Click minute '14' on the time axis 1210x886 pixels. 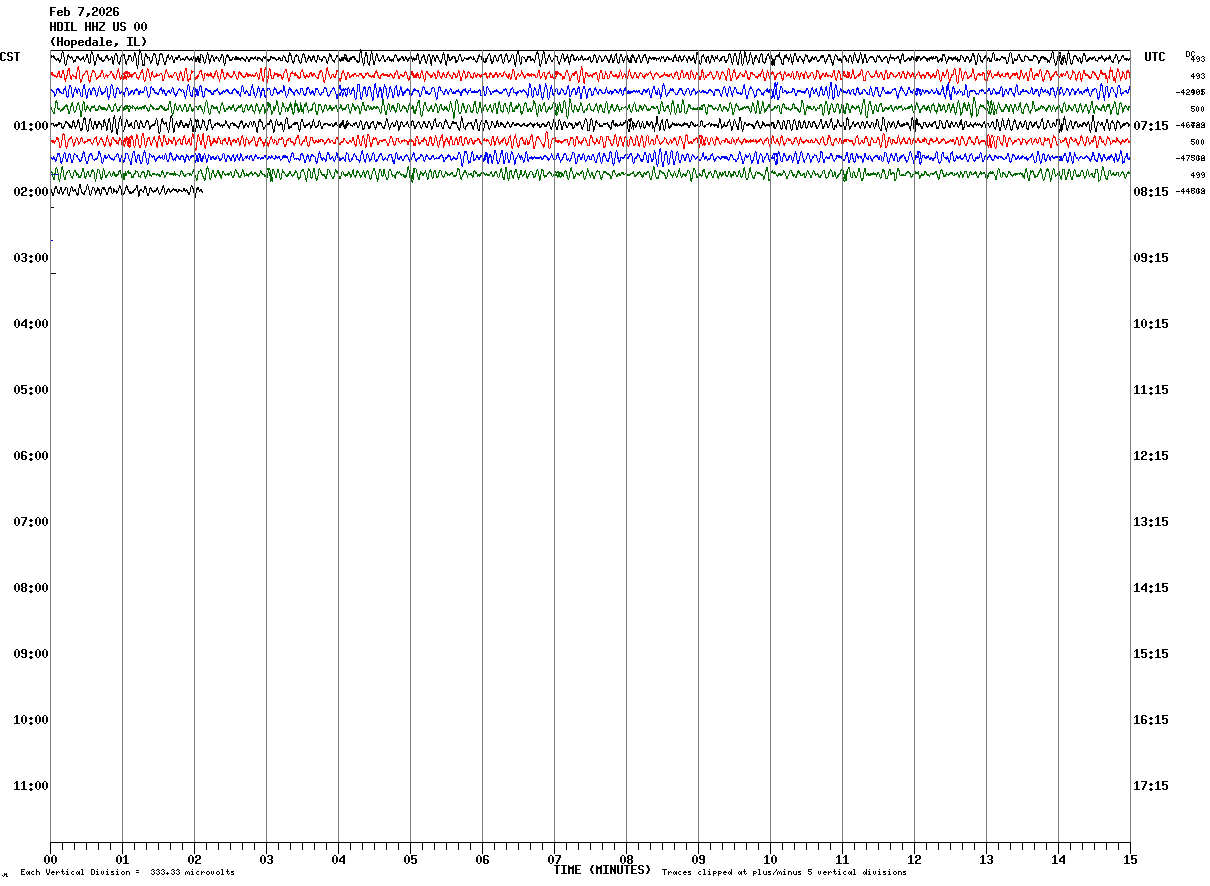click(x=1058, y=860)
